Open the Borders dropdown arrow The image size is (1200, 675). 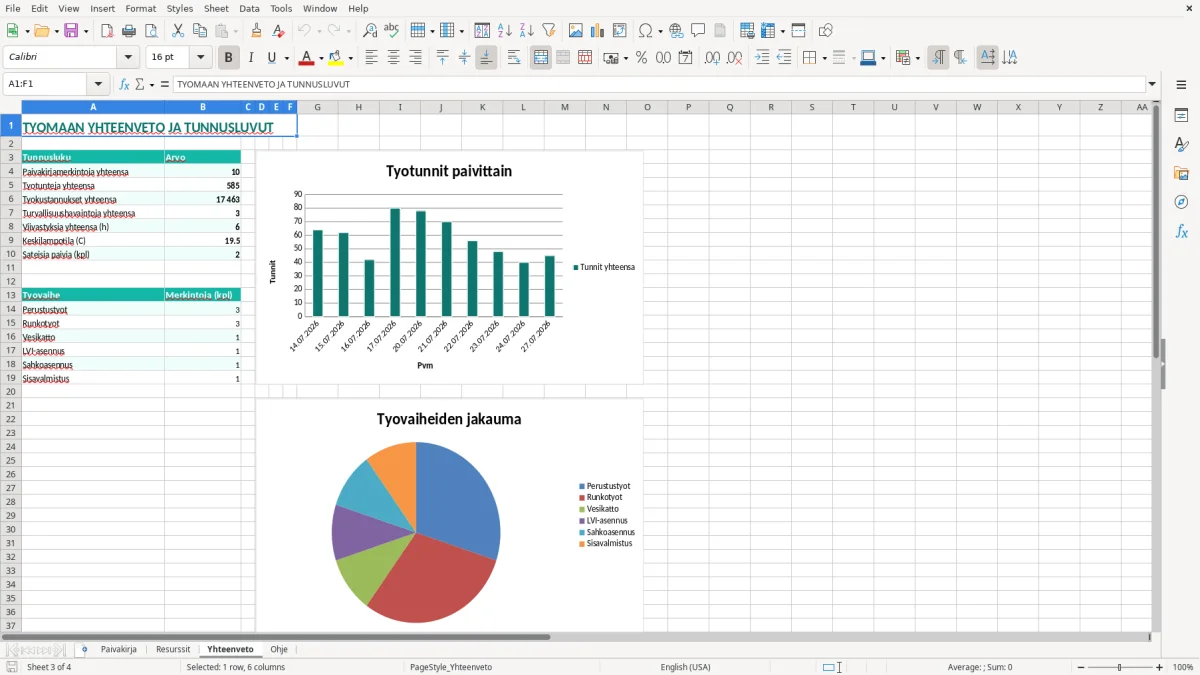(824, 58)
